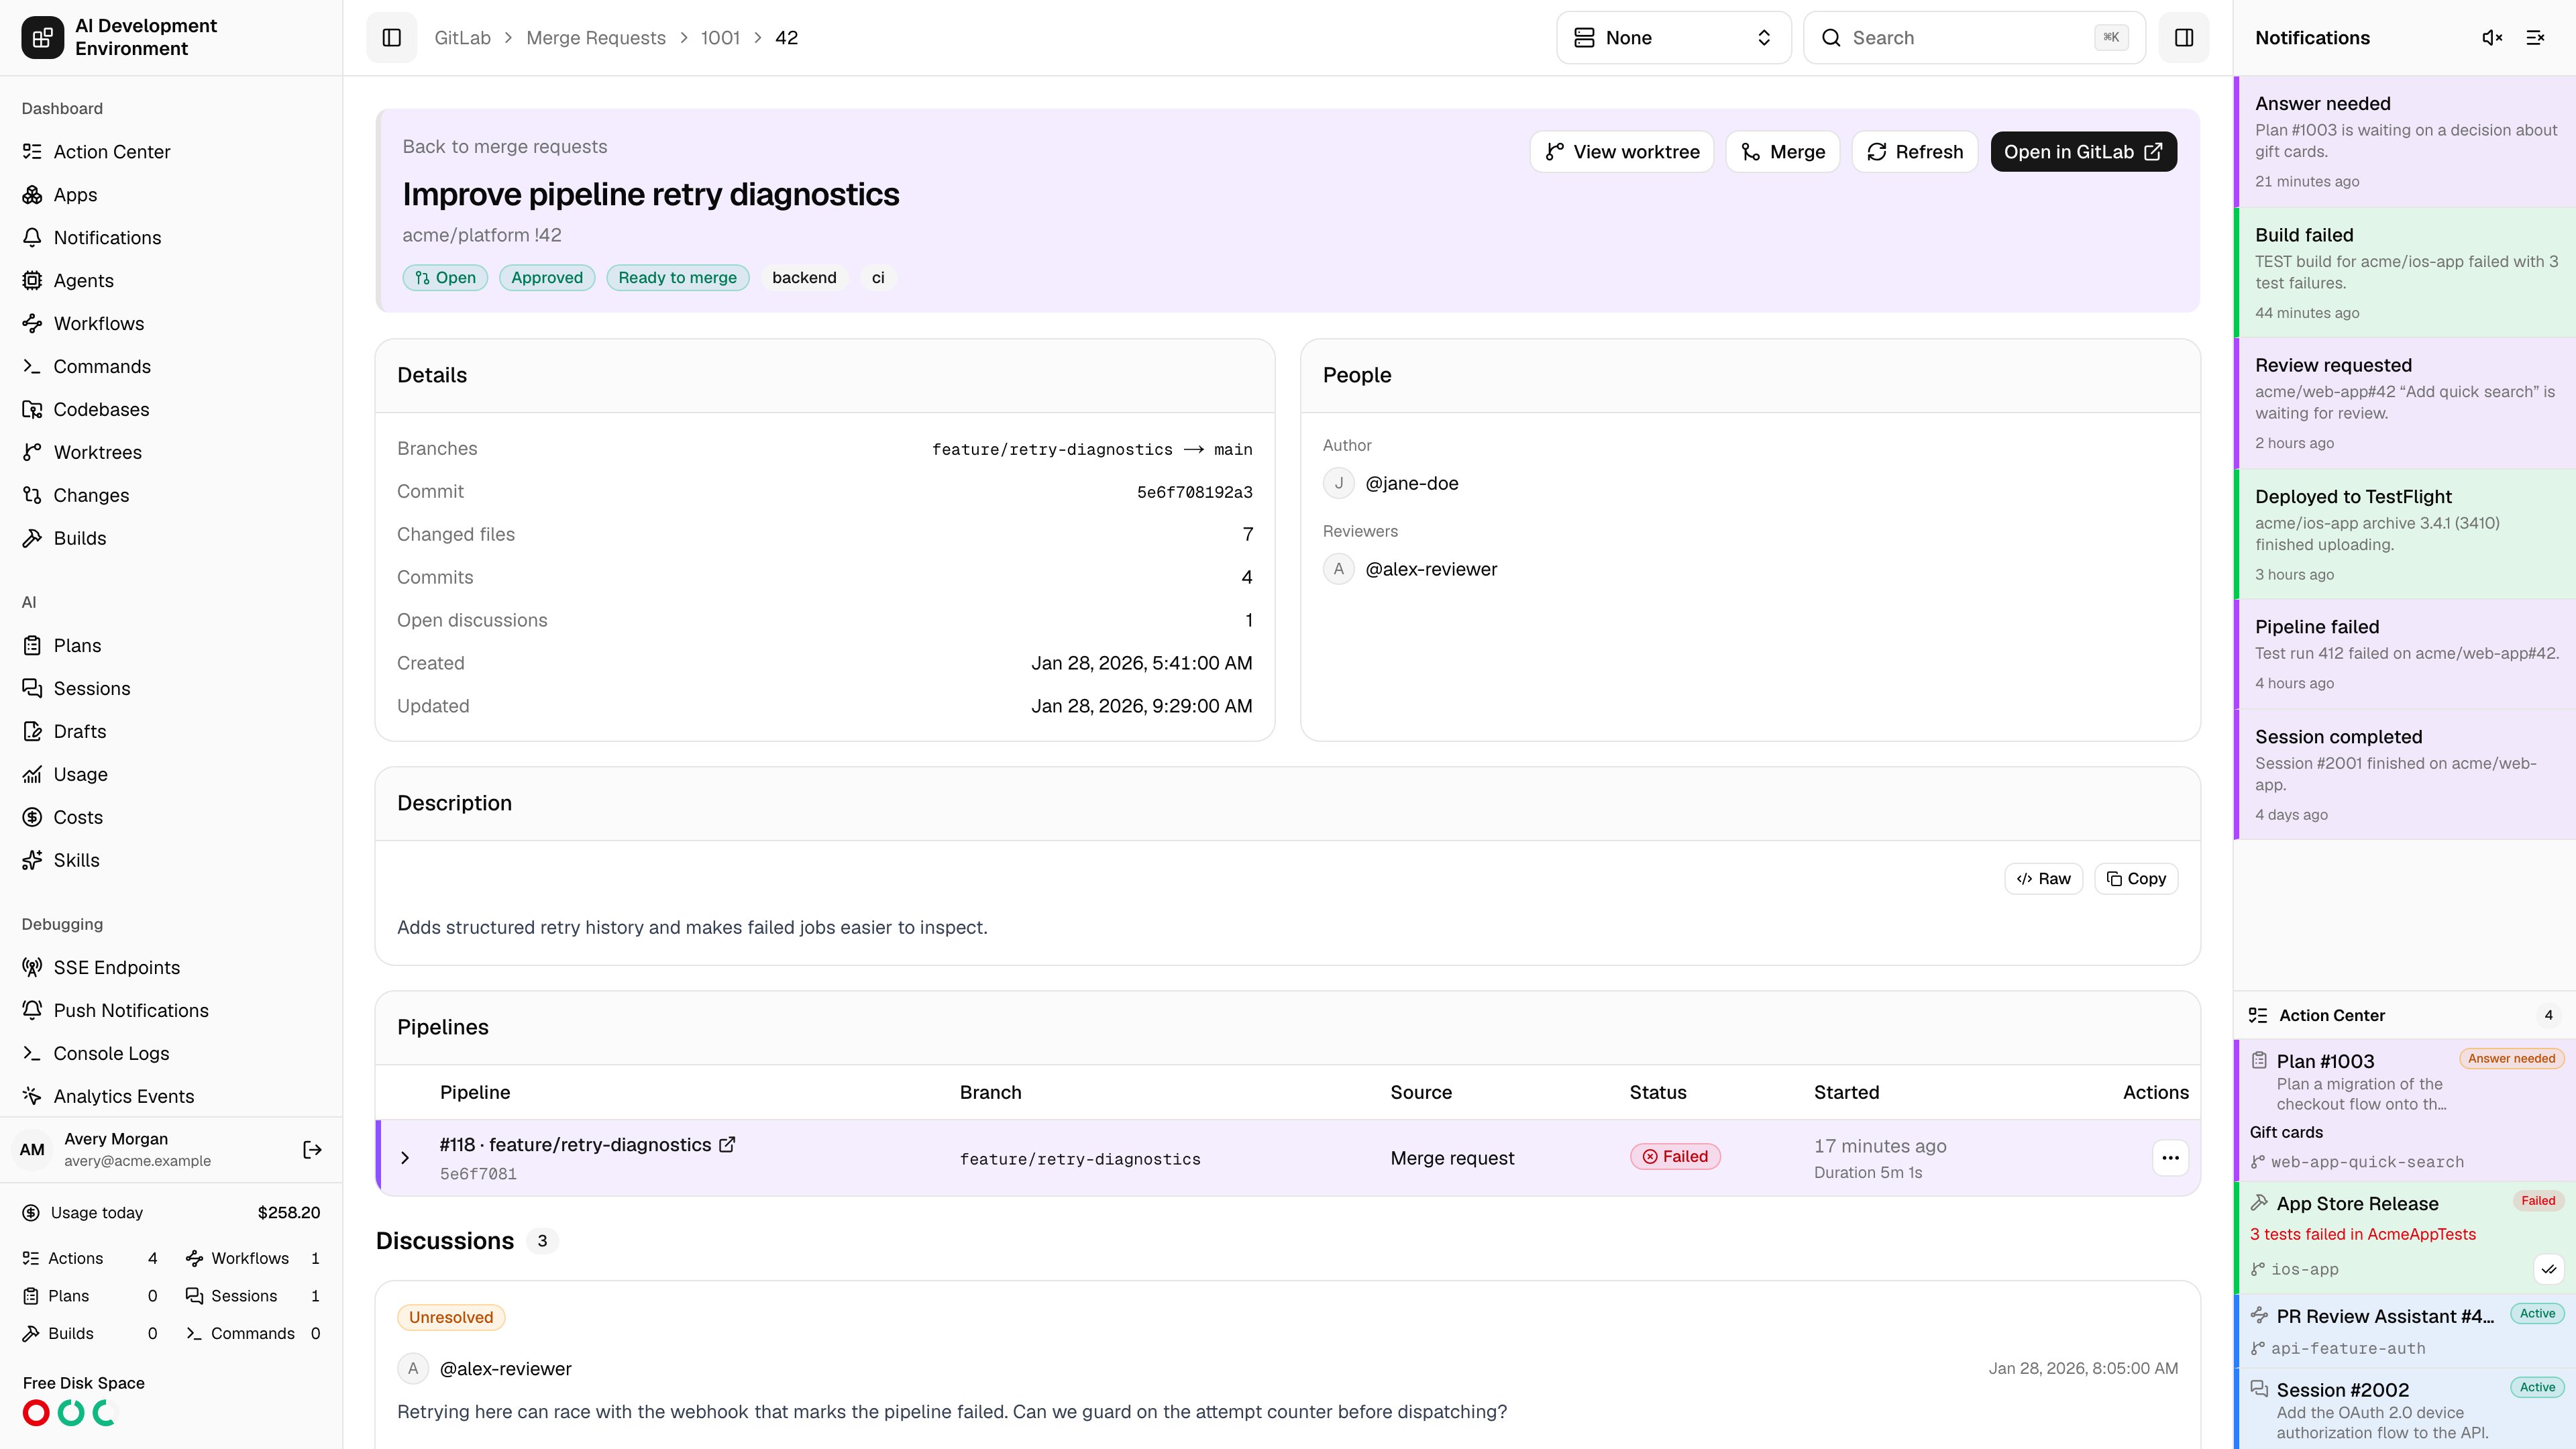The width and height of the screenshot is (2576, 1449).
Task: Open Agents page from sidebar
Action: [x=171, y=280]
